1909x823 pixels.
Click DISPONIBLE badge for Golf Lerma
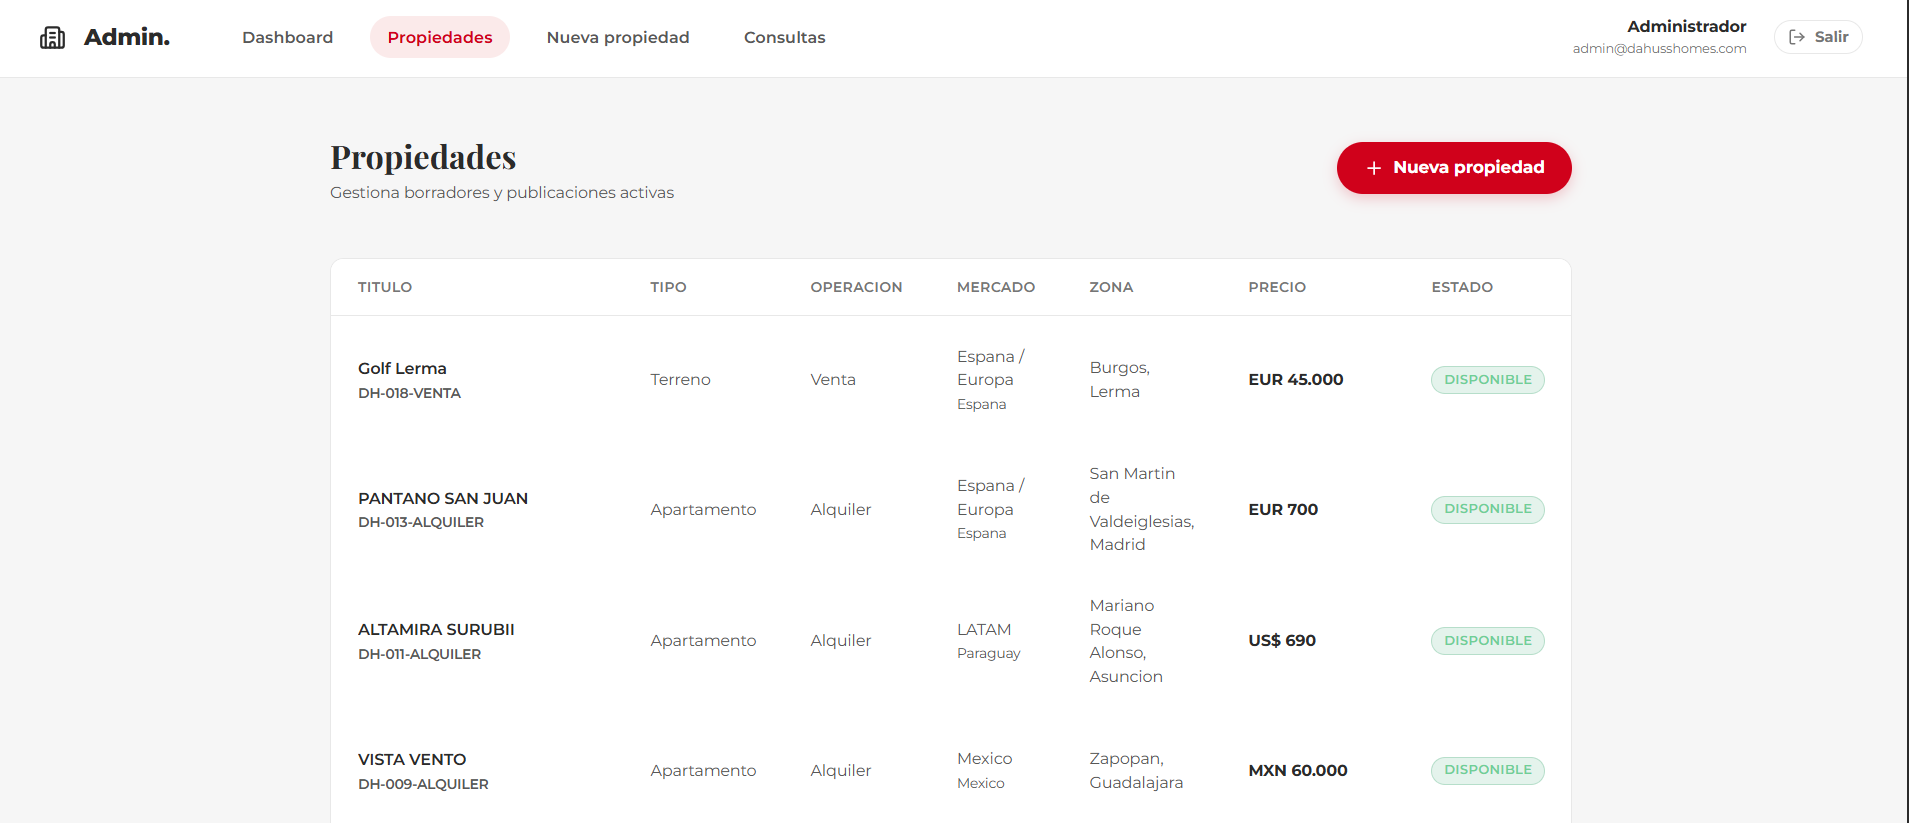click(x=1487, y=380)
